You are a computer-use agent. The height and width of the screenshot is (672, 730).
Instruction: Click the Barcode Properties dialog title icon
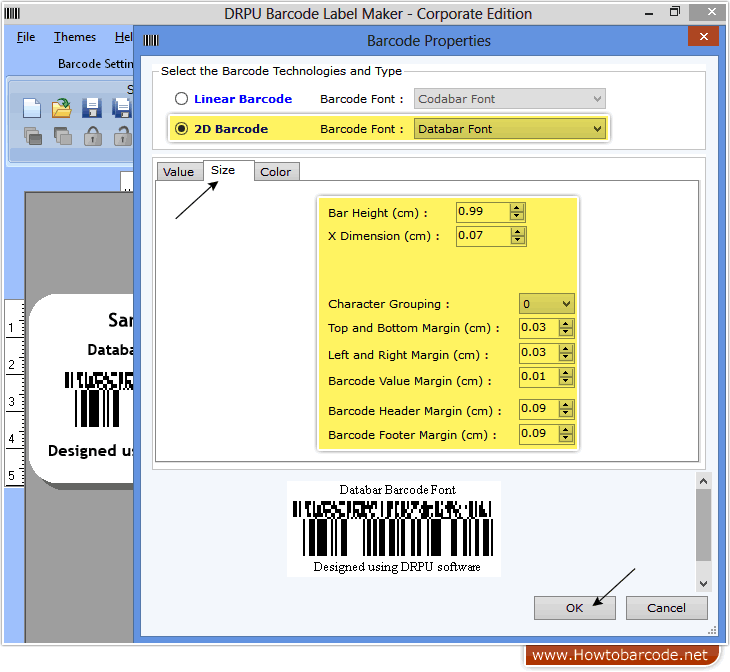(151, 41)
